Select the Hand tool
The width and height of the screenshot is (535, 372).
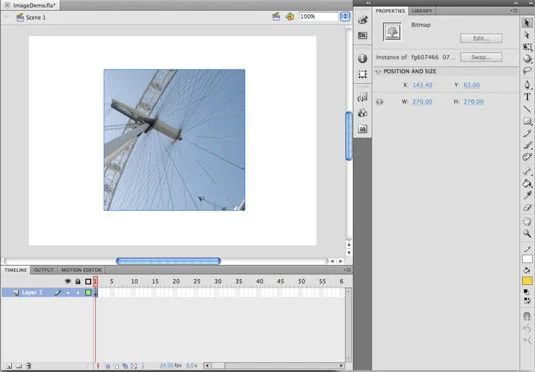(527, 221)
